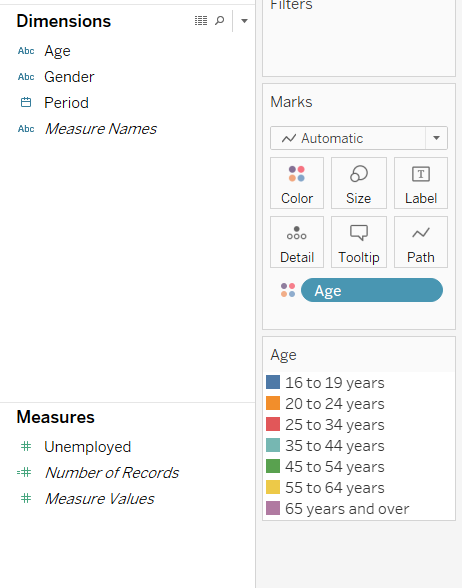
Task: Select the Gender dimension field
Action: pos(69,77)
